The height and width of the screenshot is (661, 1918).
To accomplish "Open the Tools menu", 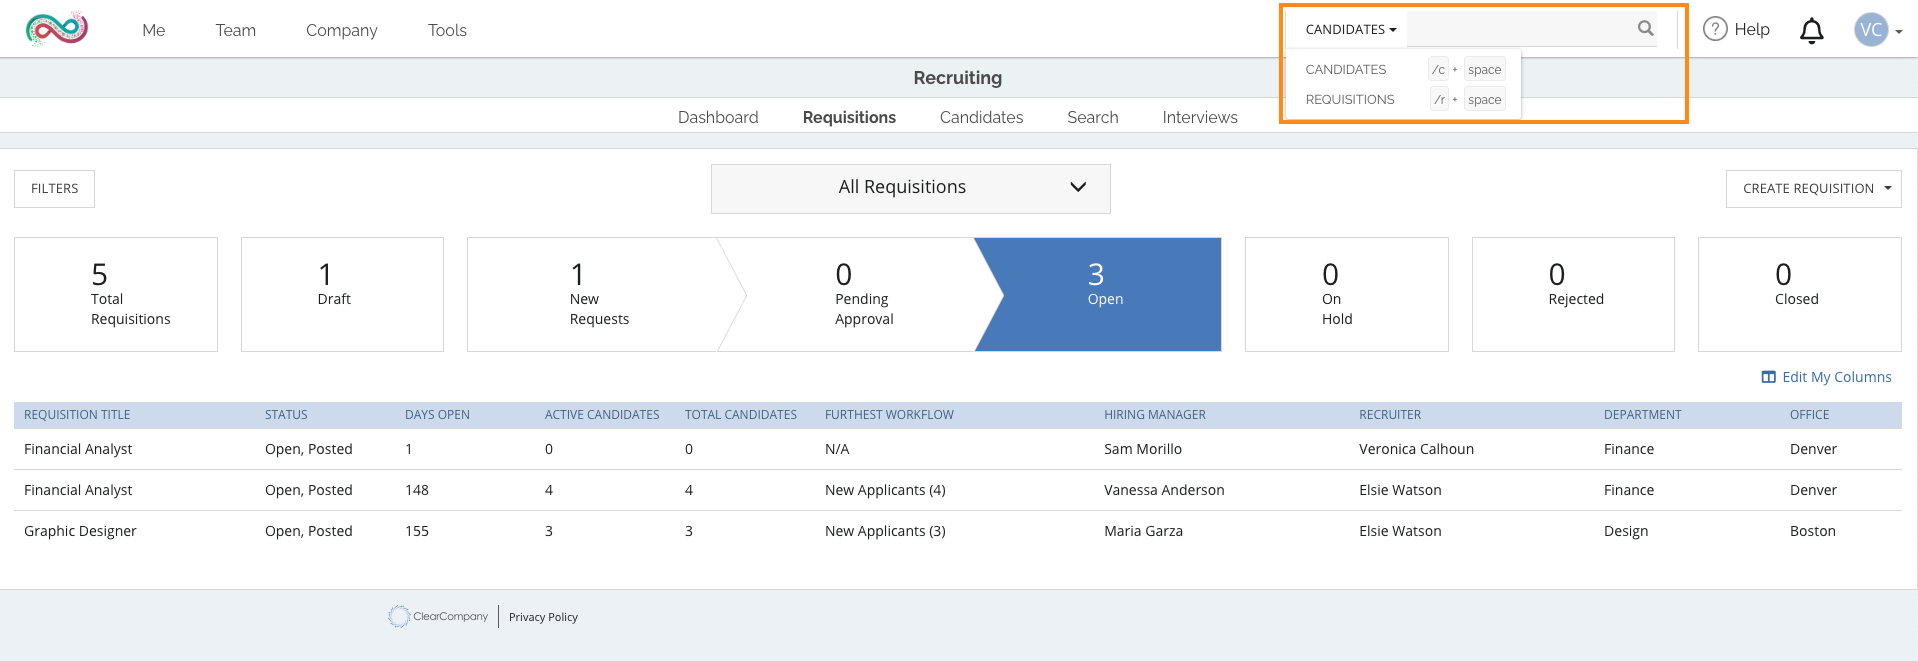I will (447, 30).
